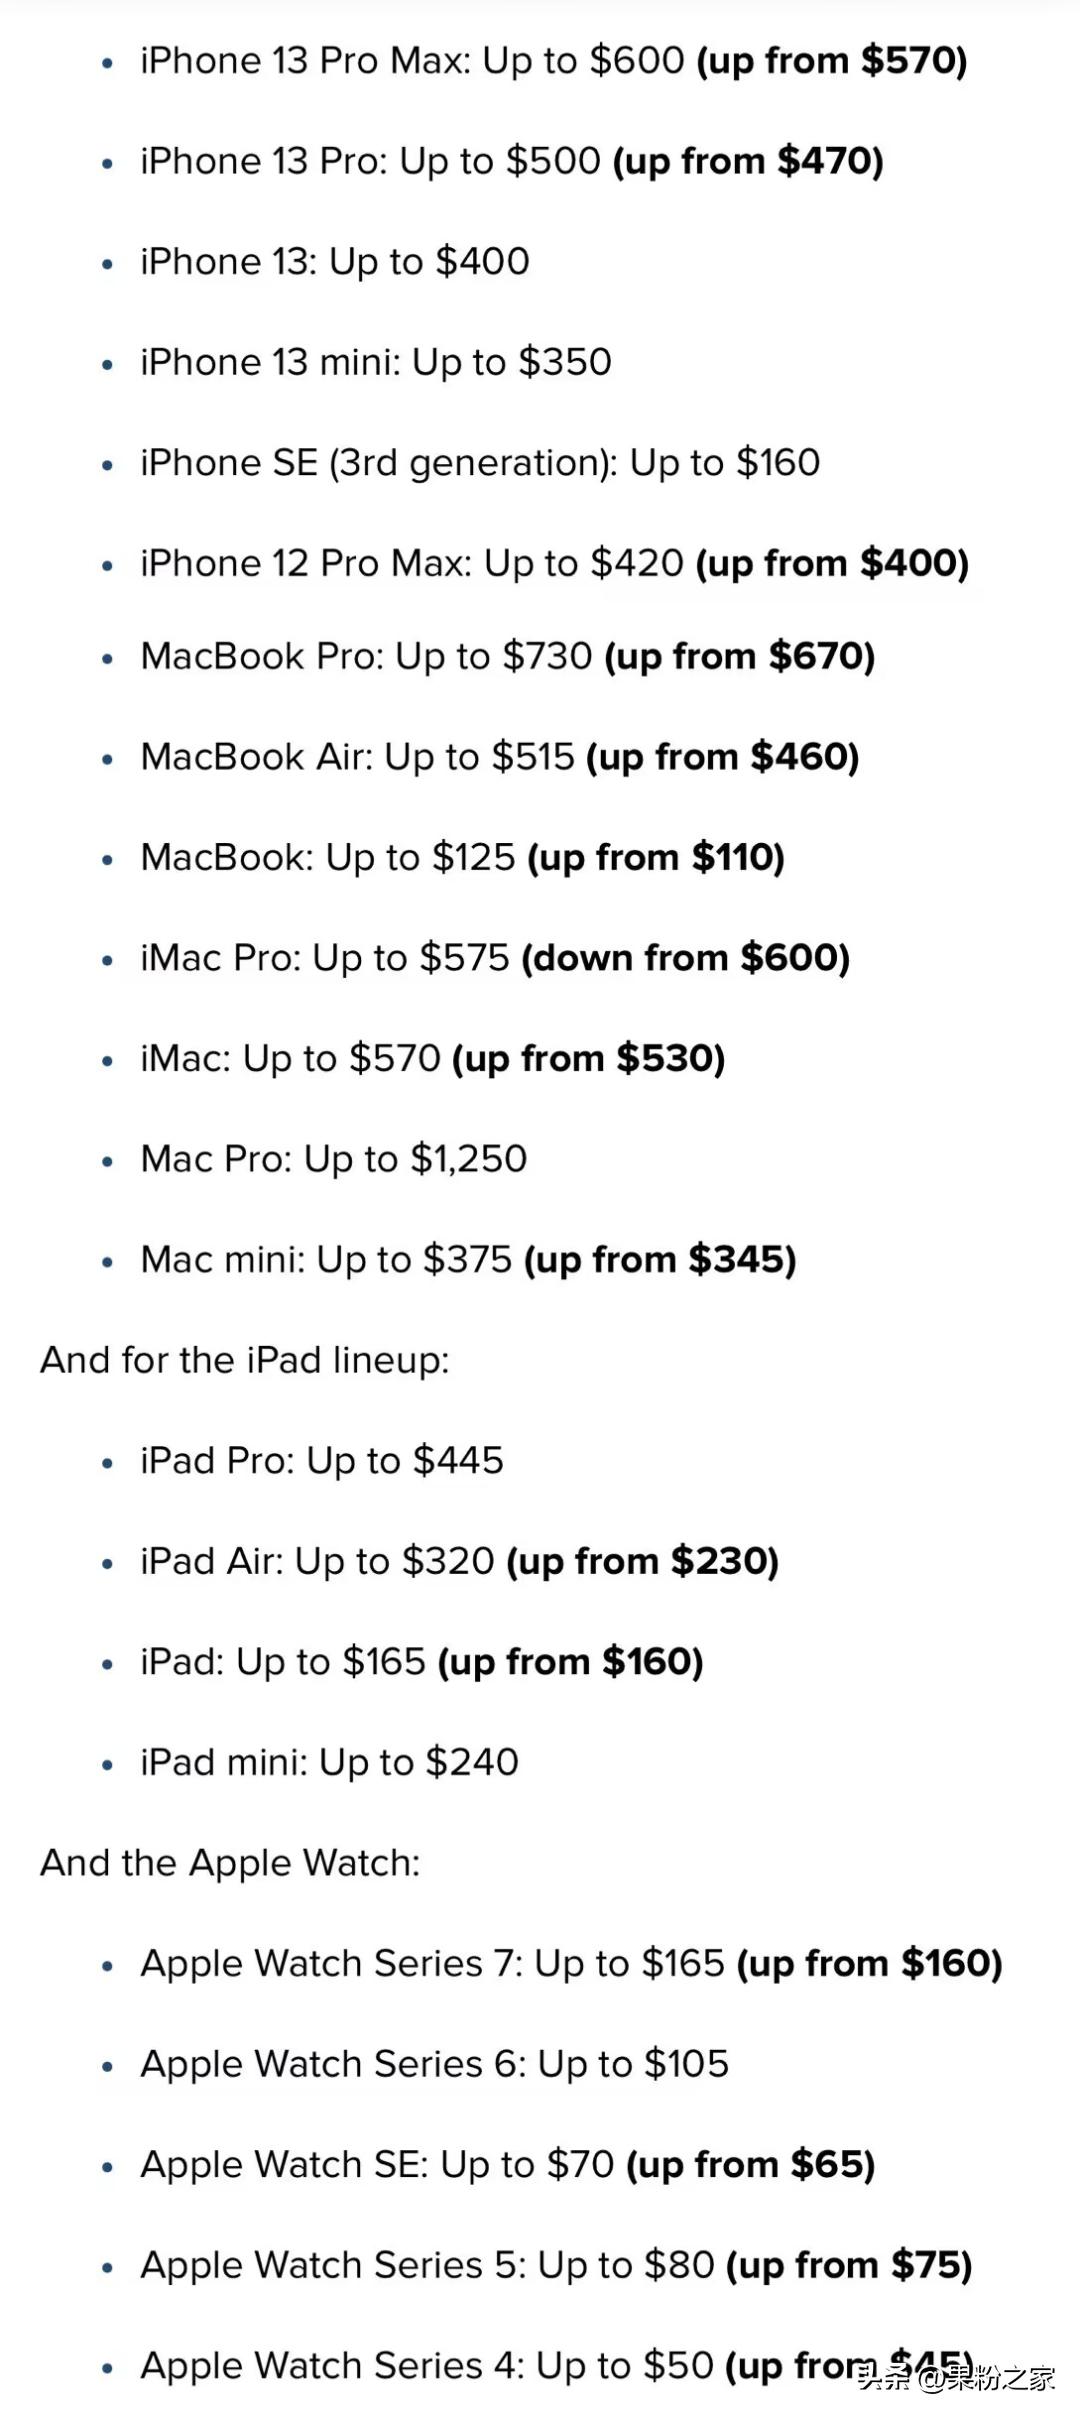Click the iPhone 13 Pro price entry
The image size is (1080, 2416).
(x=511, y=161)
